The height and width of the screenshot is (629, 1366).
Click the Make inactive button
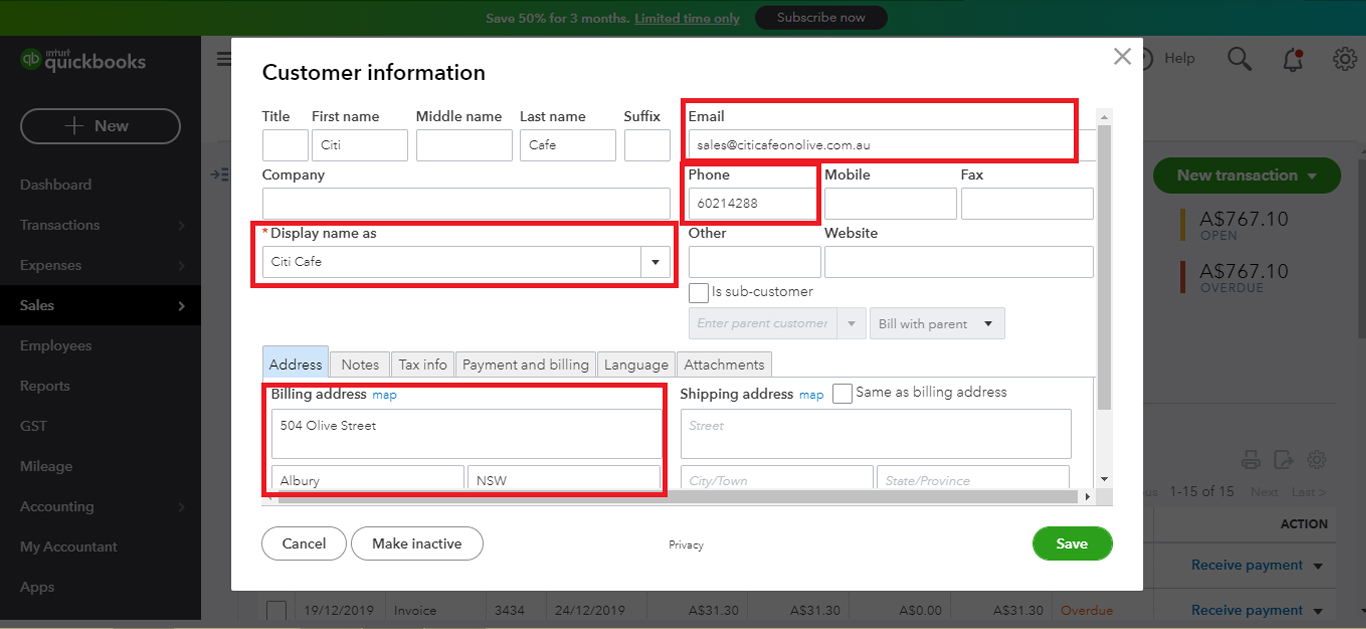pos(417,543)
